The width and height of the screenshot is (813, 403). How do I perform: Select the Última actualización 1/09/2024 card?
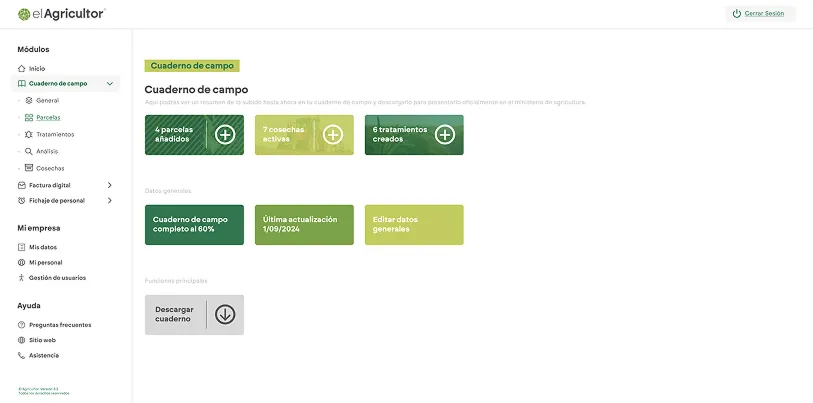[x=304, y=224]
